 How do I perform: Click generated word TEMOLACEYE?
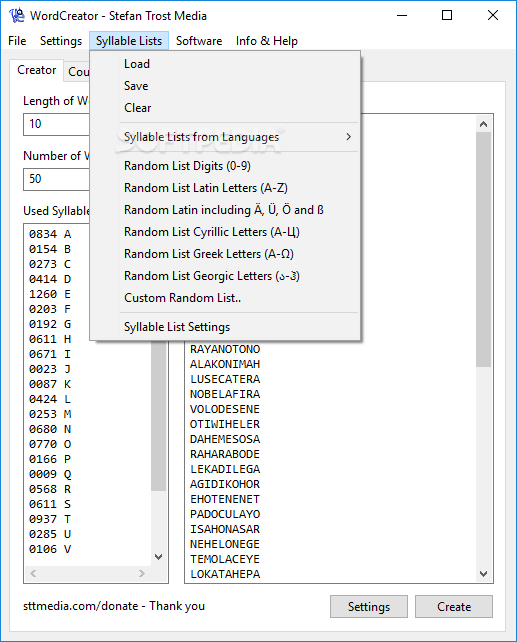tap(225, 559)
